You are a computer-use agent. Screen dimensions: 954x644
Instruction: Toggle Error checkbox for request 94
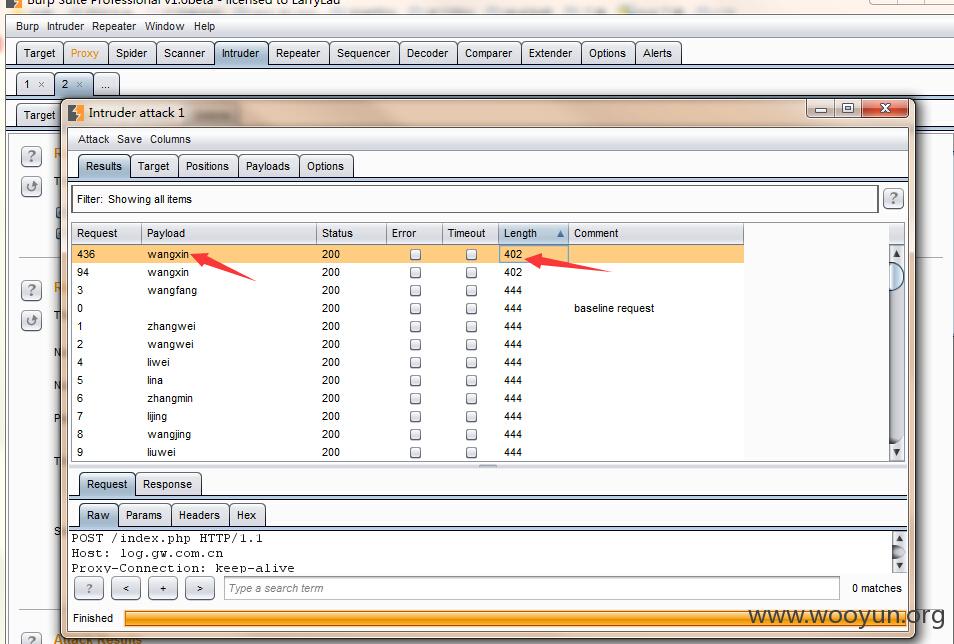(x=416, y=273)
